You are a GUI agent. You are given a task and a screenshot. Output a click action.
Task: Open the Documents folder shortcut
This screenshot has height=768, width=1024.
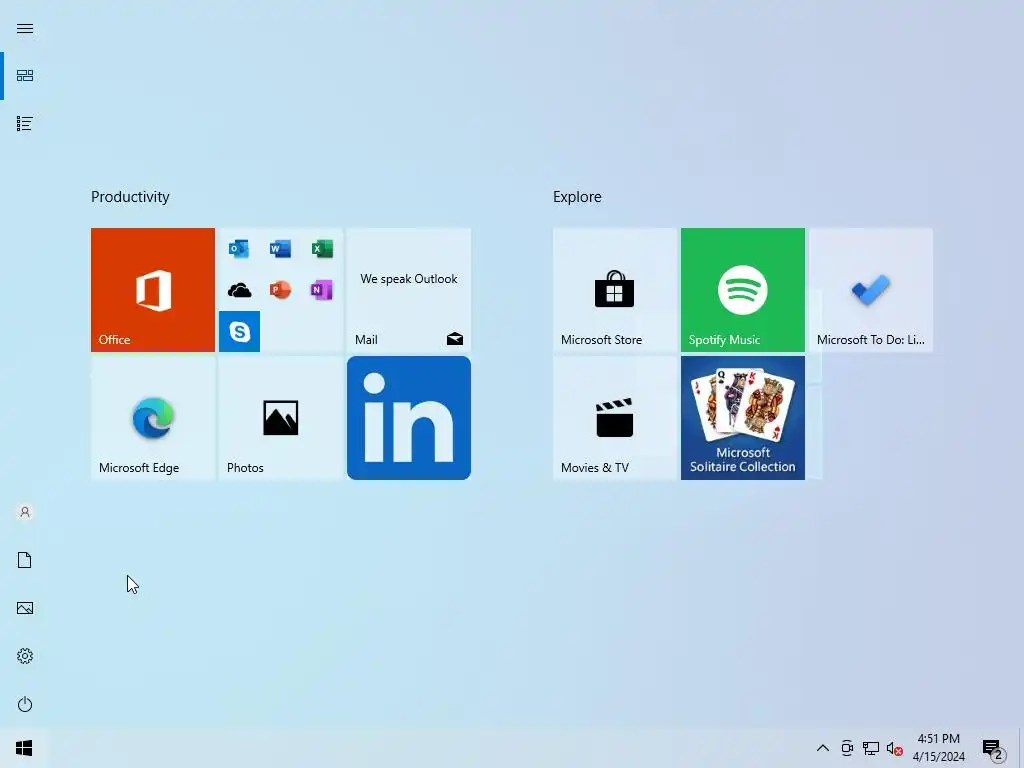coord(25,560)
